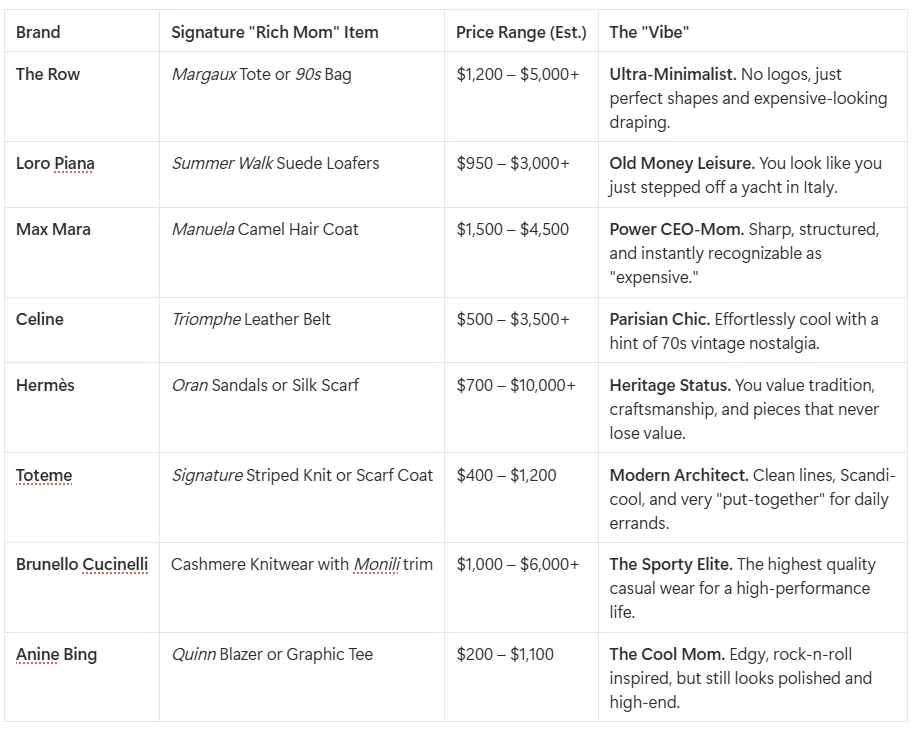Click the Celine brand name
This screenshot has width=919, height=730.
[40, 319]
